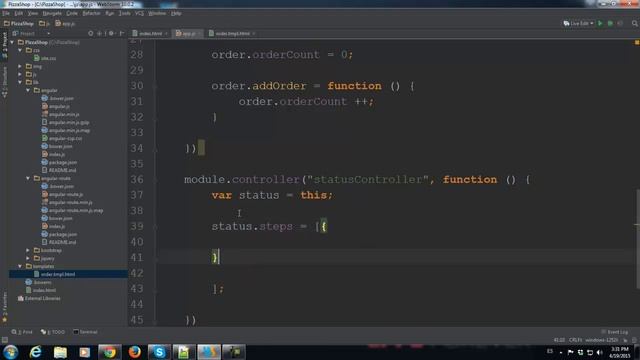
Task: Run the app with the green play icon
Action: pos(600,24)
